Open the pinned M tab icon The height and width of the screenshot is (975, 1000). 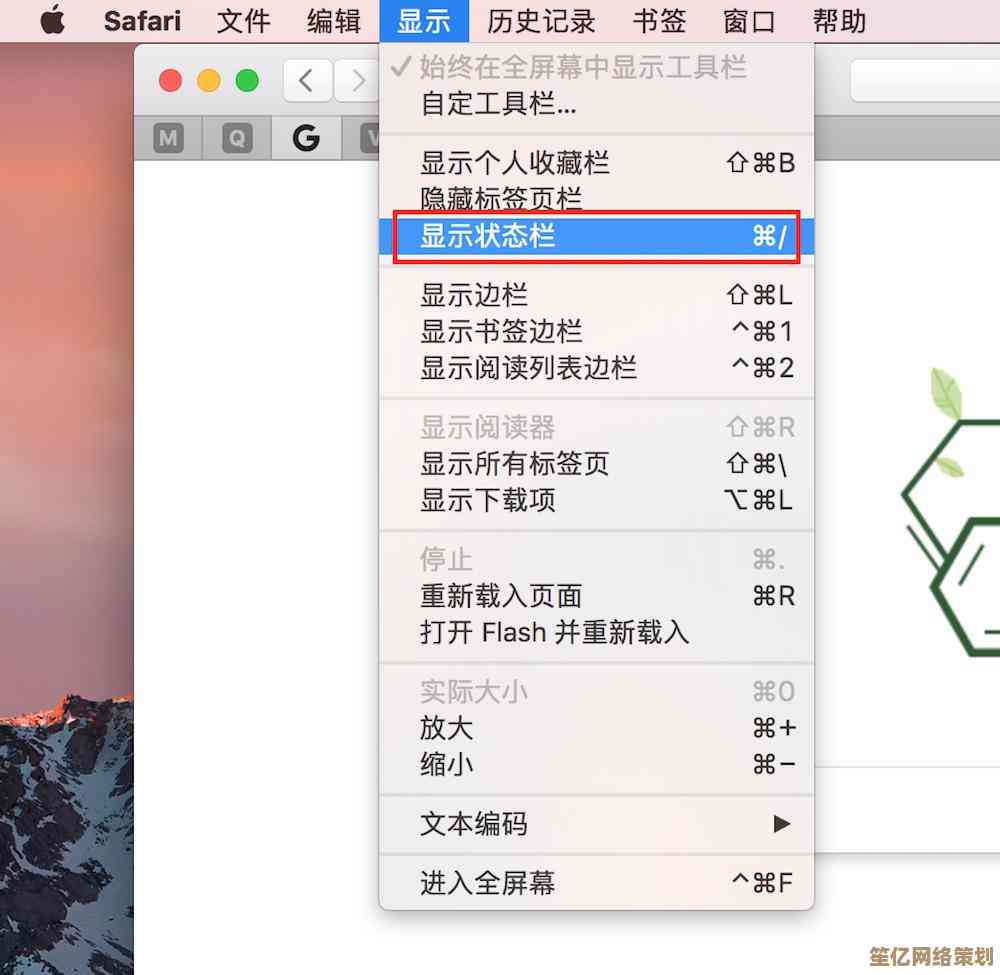click(x=168, y=138)
